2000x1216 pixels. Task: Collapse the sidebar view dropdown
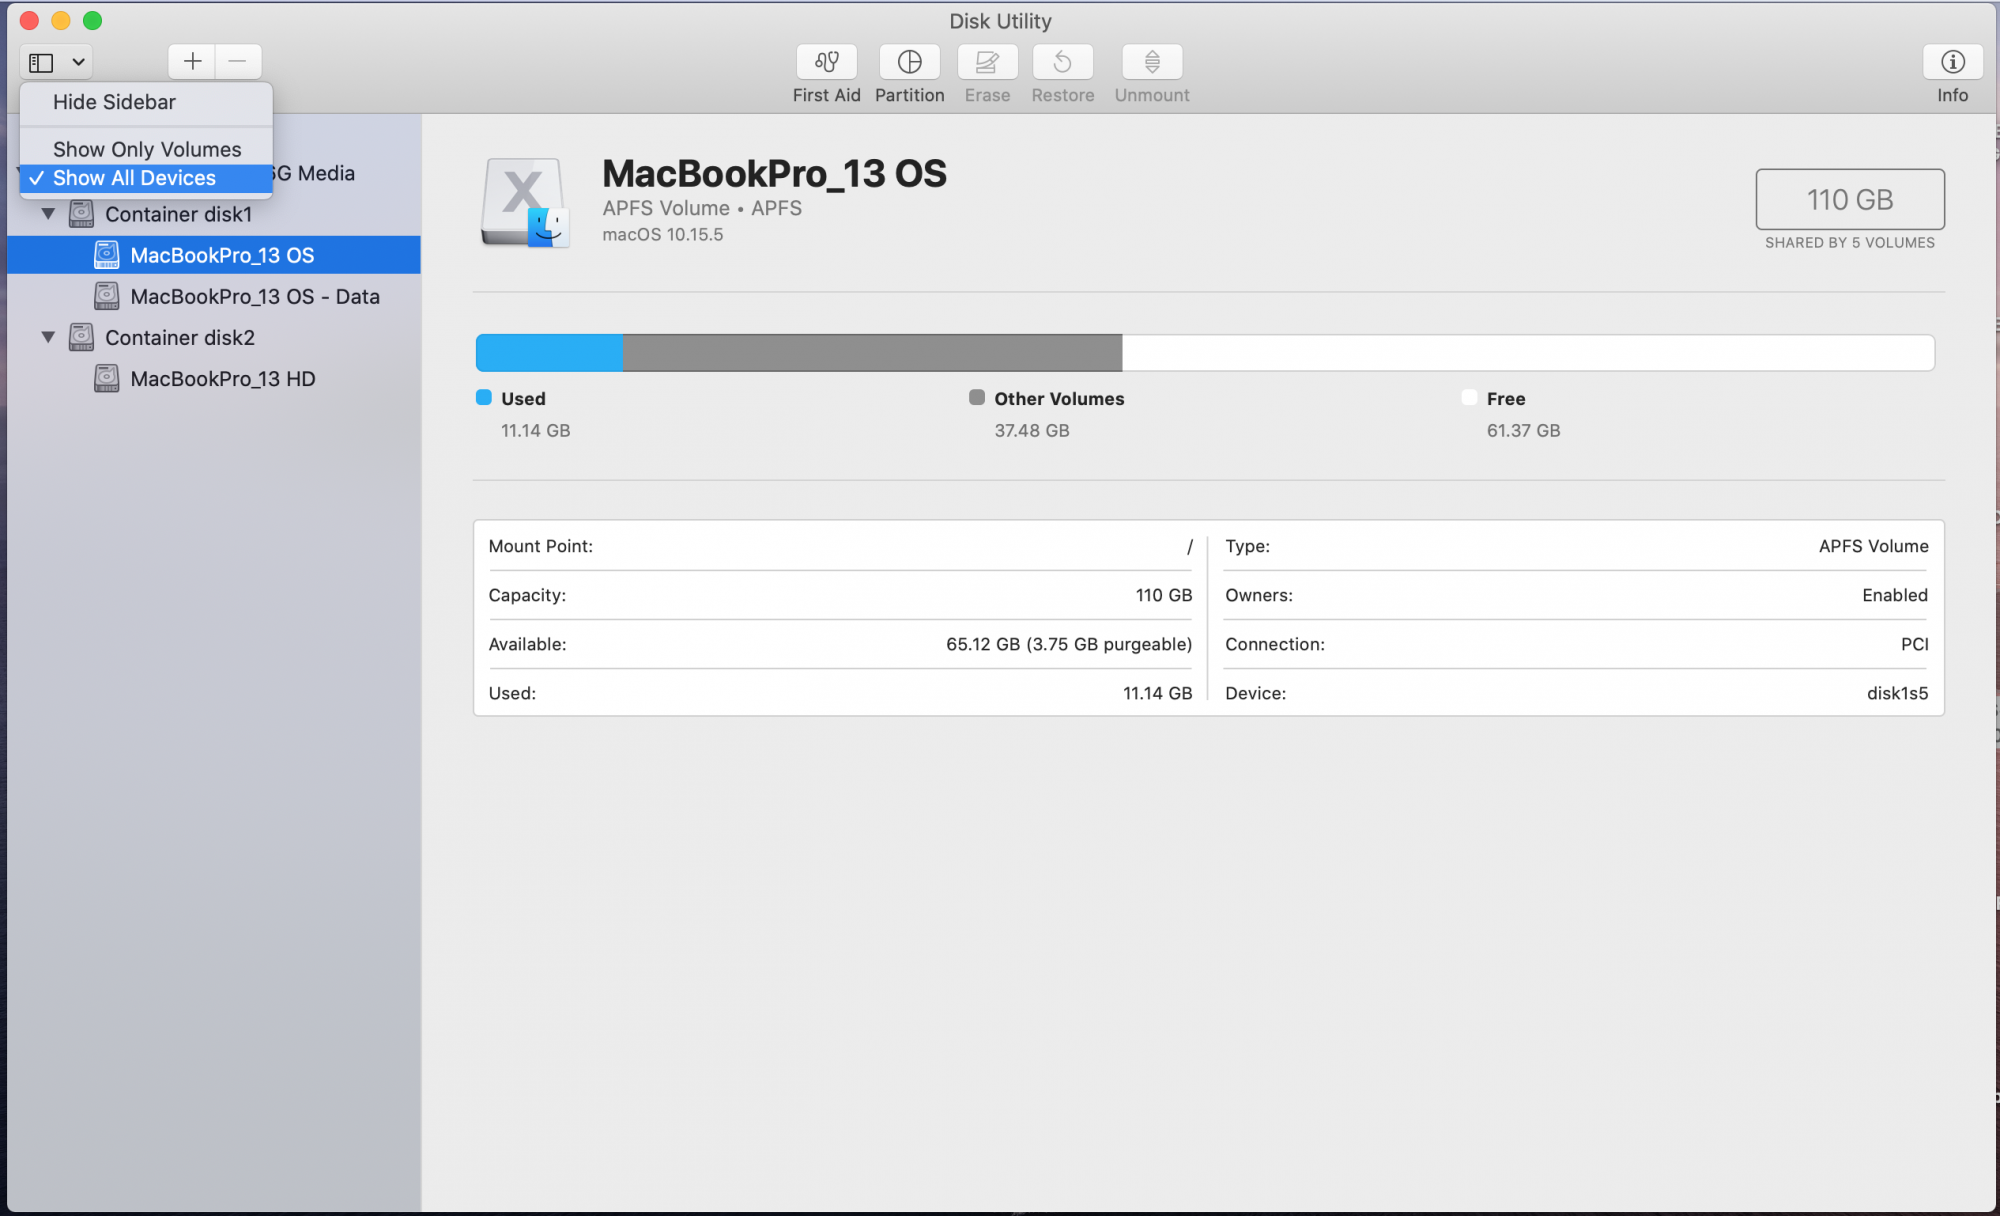pos(56,60)
